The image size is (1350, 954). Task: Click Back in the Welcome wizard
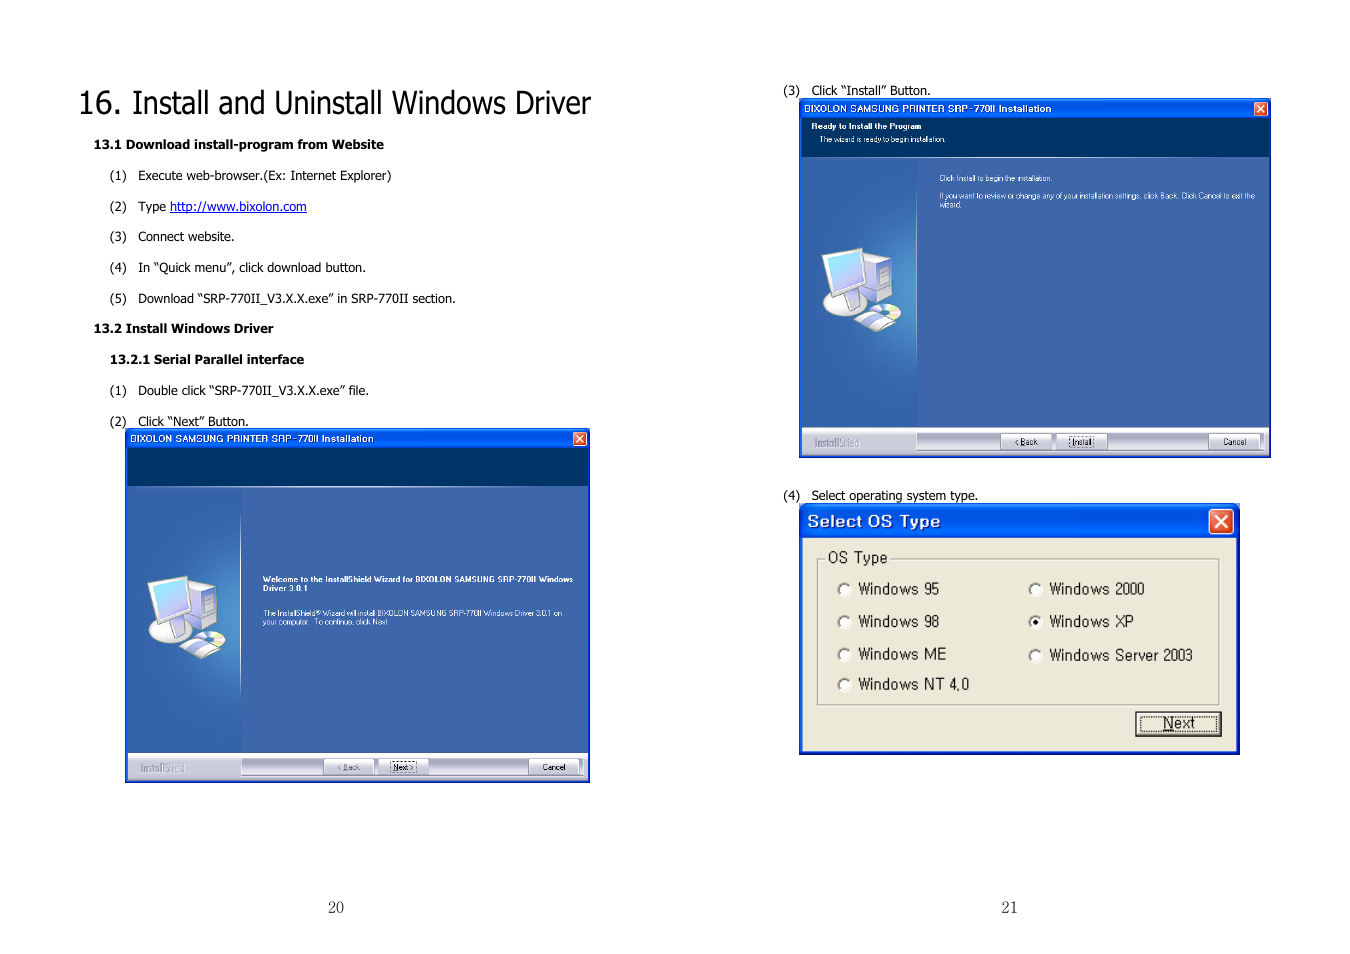tap(349, 767)
